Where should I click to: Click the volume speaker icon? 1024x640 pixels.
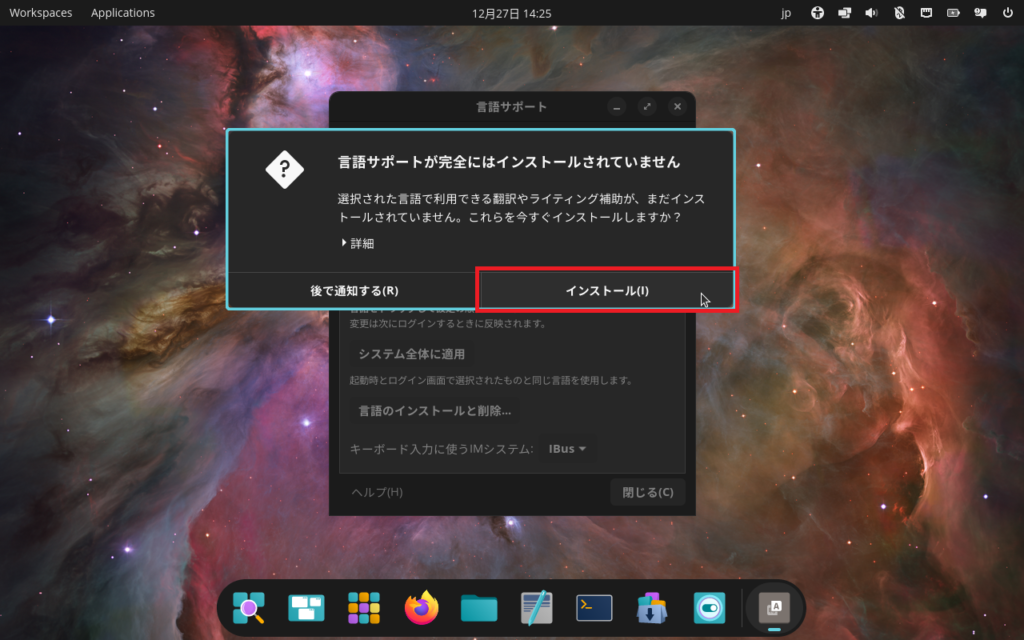871,13
